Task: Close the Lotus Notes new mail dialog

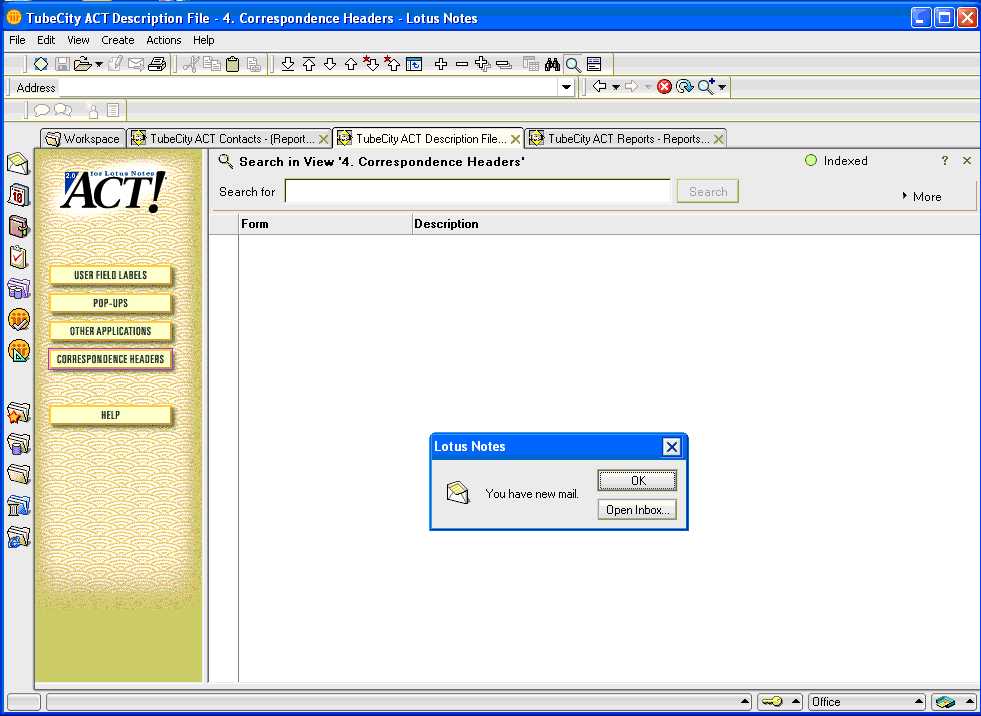Action: [671, 447]
